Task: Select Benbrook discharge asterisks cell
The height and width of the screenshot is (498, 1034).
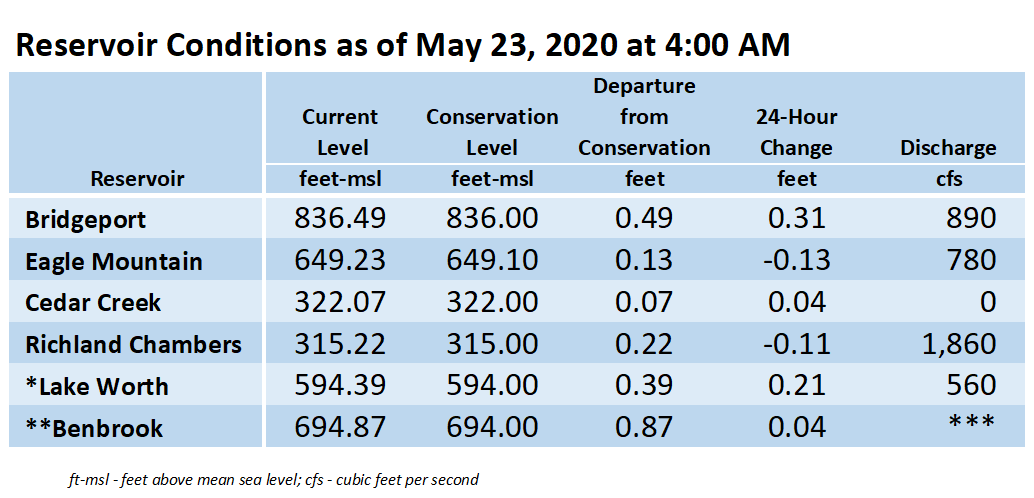Action: 971,422
